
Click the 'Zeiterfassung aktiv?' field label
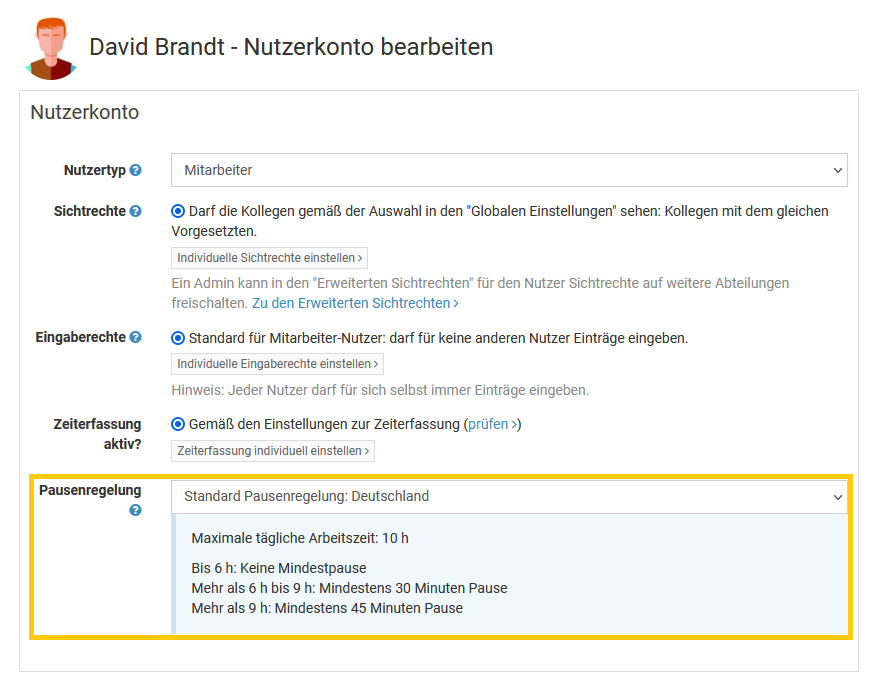tap(97, 433)
